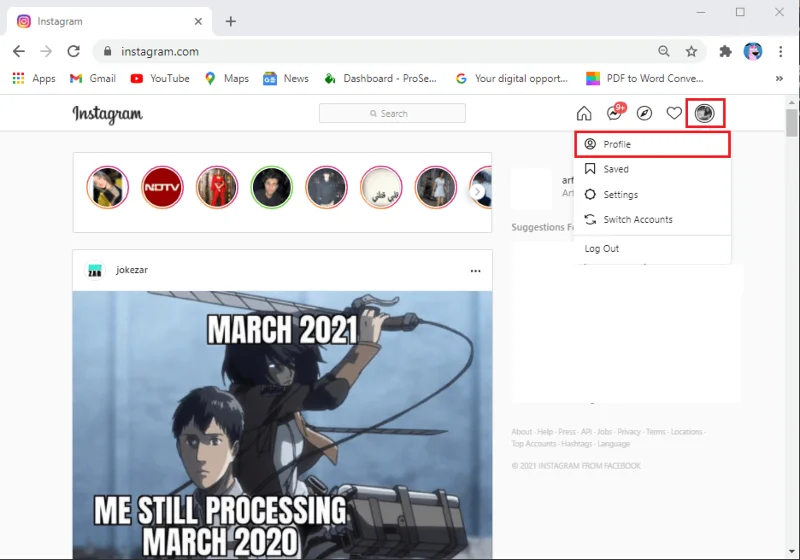The image size is (800, 560).
Task: Open Chrome extensions puzzle icon
Action: 725,51
